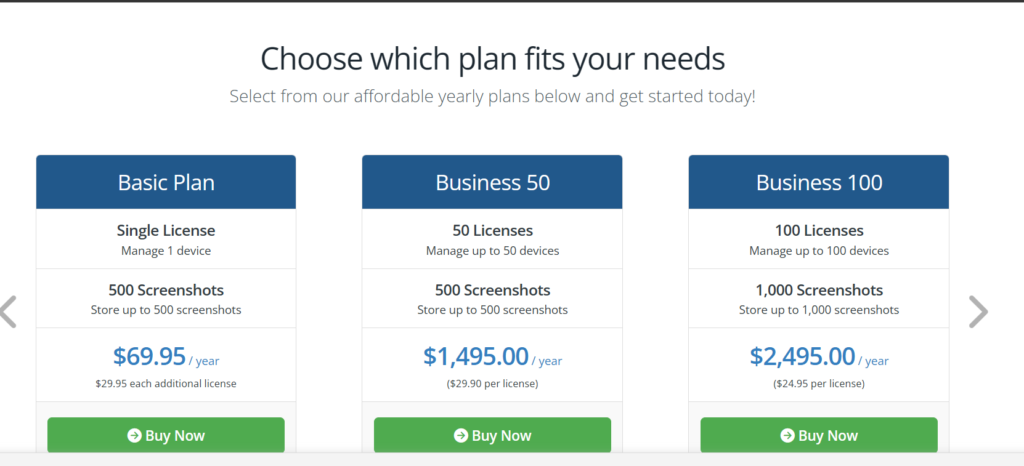Click the 50 Licenses feature text
The width and height of the screenshot is (1024, 466).
[492, 230]
